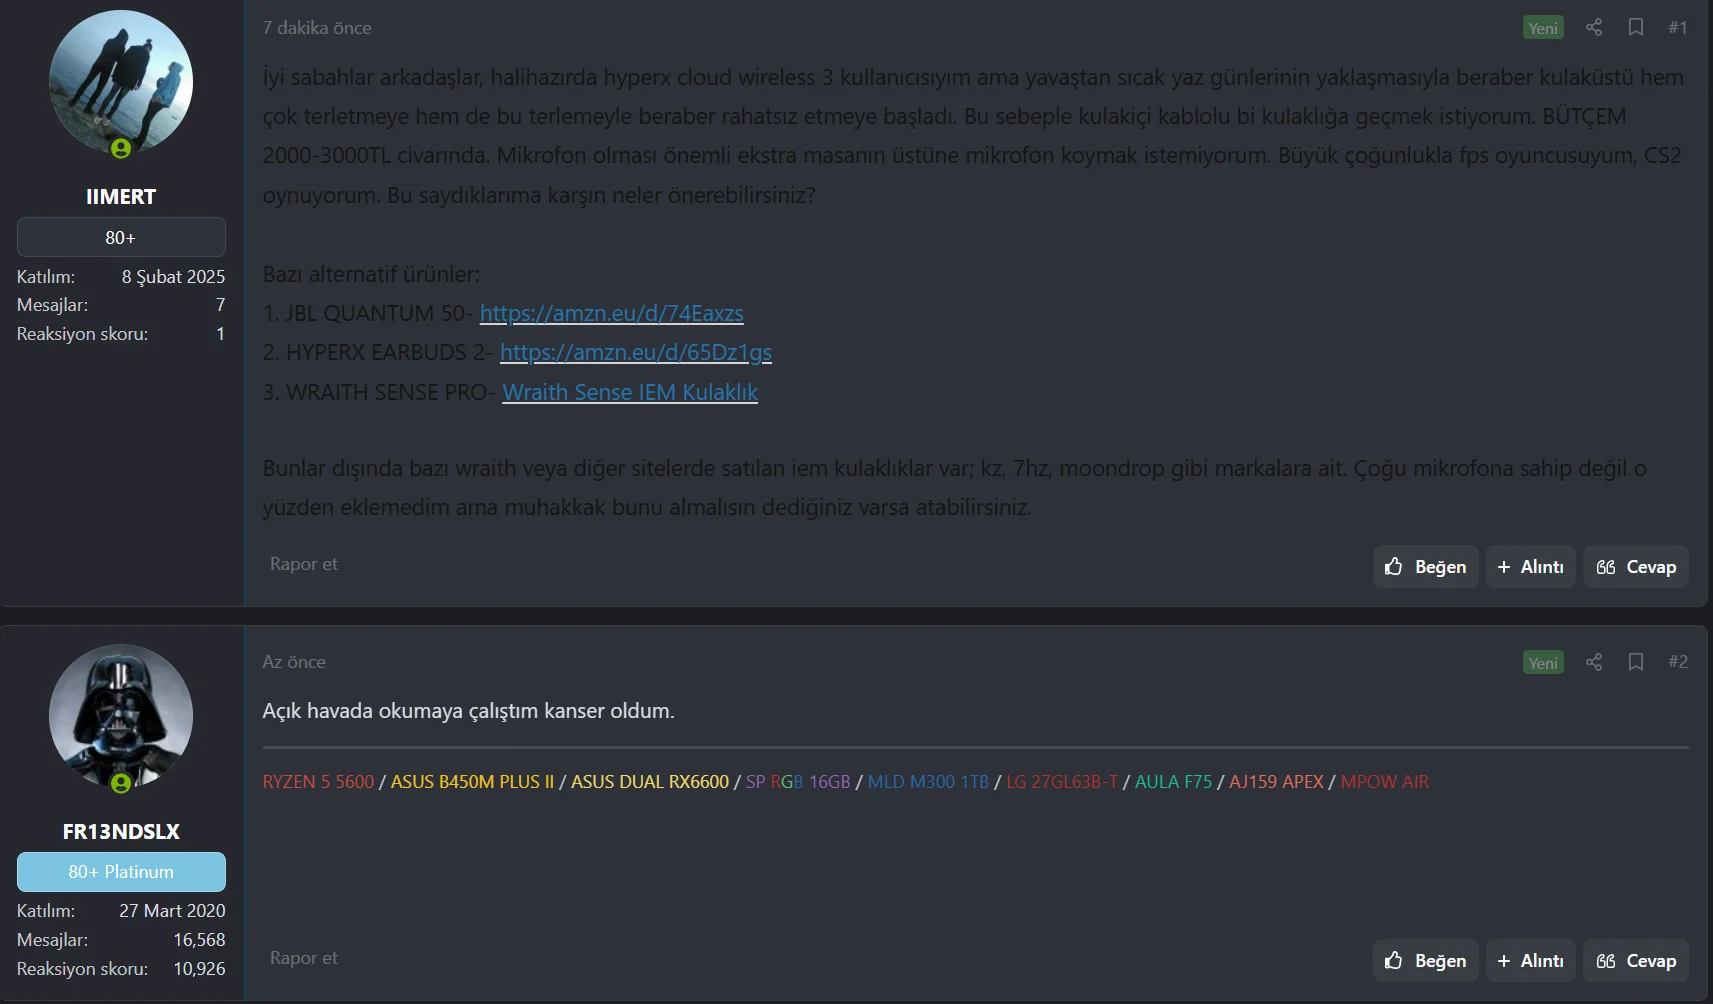The image size is (1713, 1004).
Task: Click 'RYZEN 5 5600' in signature
Action: click(318, 782)
